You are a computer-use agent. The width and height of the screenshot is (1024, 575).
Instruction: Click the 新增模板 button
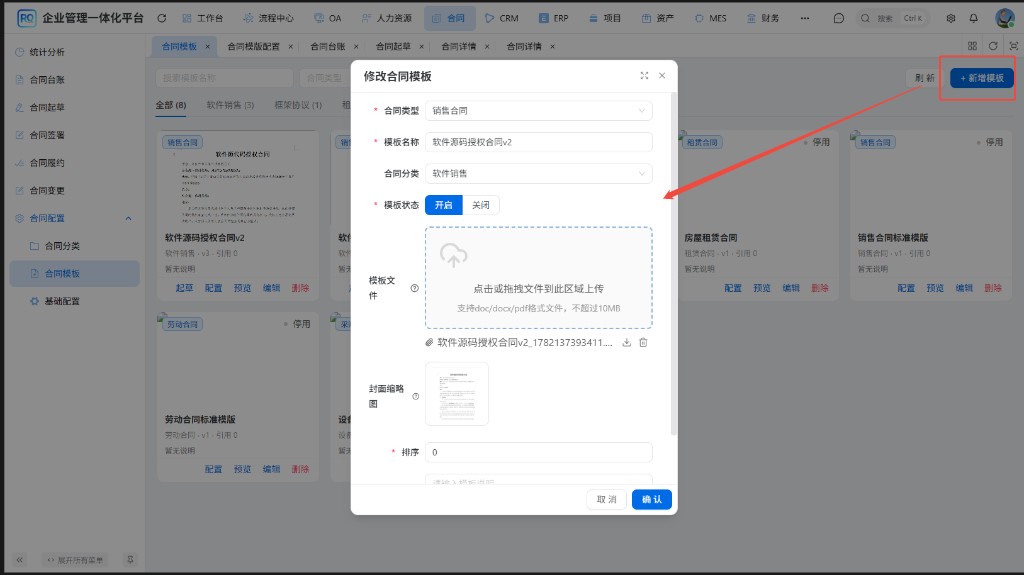click(x=982, y=78)
